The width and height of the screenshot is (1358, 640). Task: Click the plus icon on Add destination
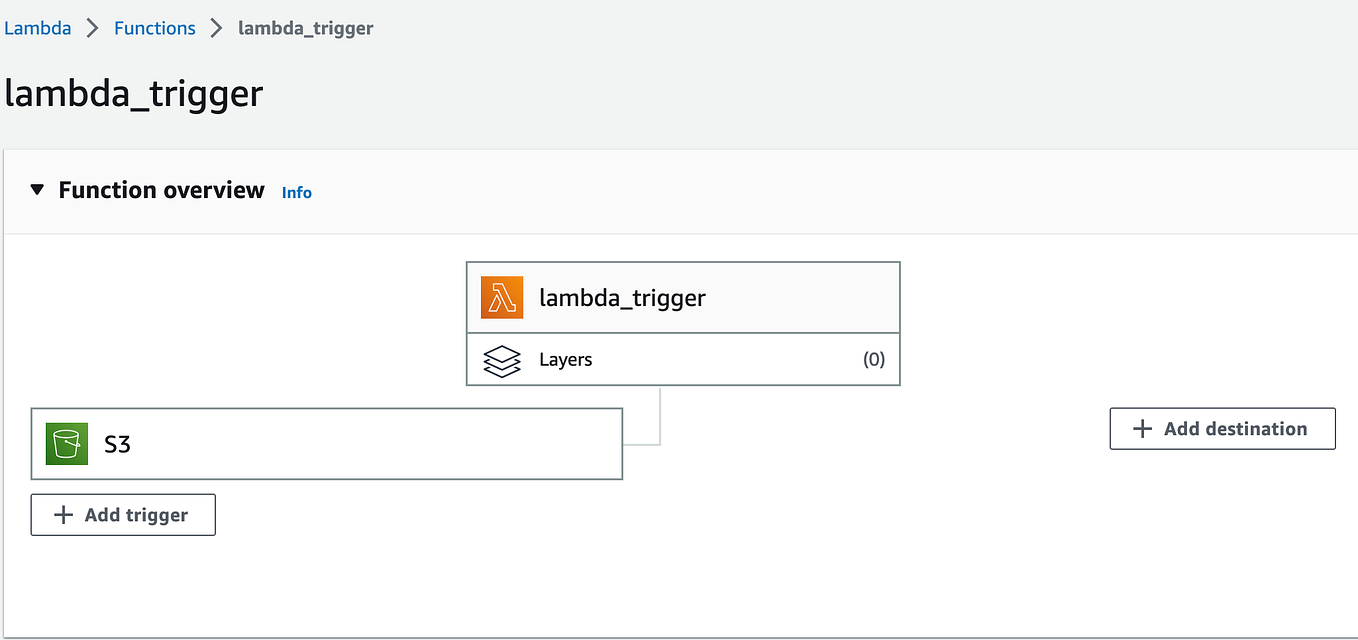(x=1142, y=428)
